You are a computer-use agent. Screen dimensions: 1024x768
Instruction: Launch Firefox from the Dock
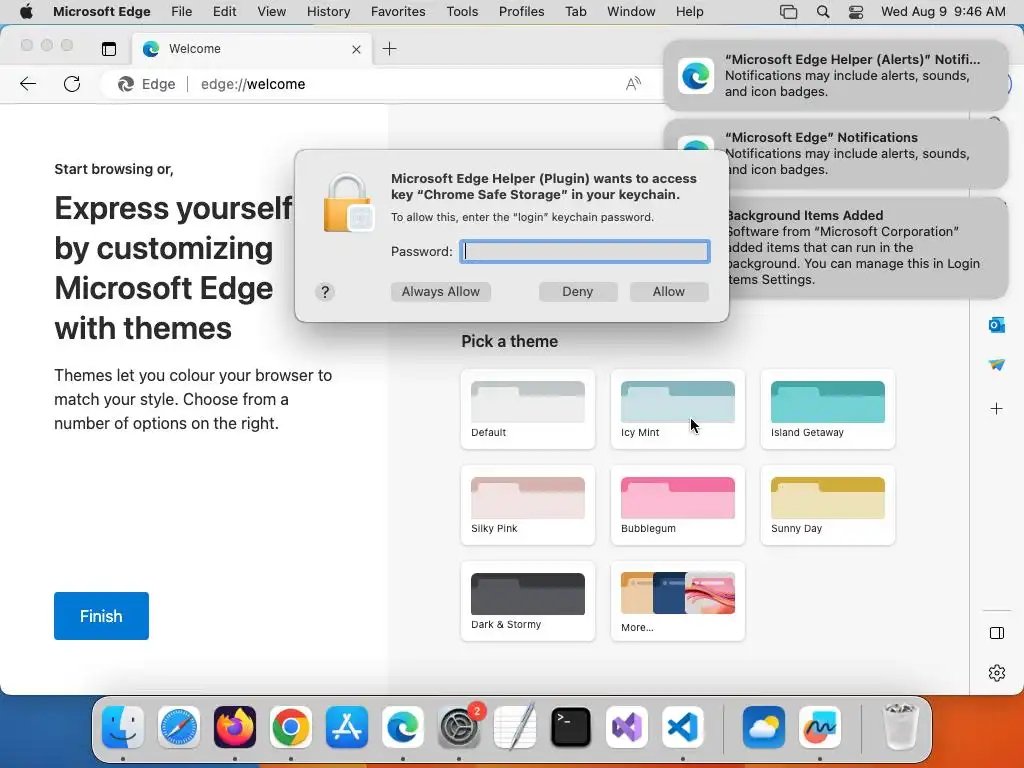(235, 727)
